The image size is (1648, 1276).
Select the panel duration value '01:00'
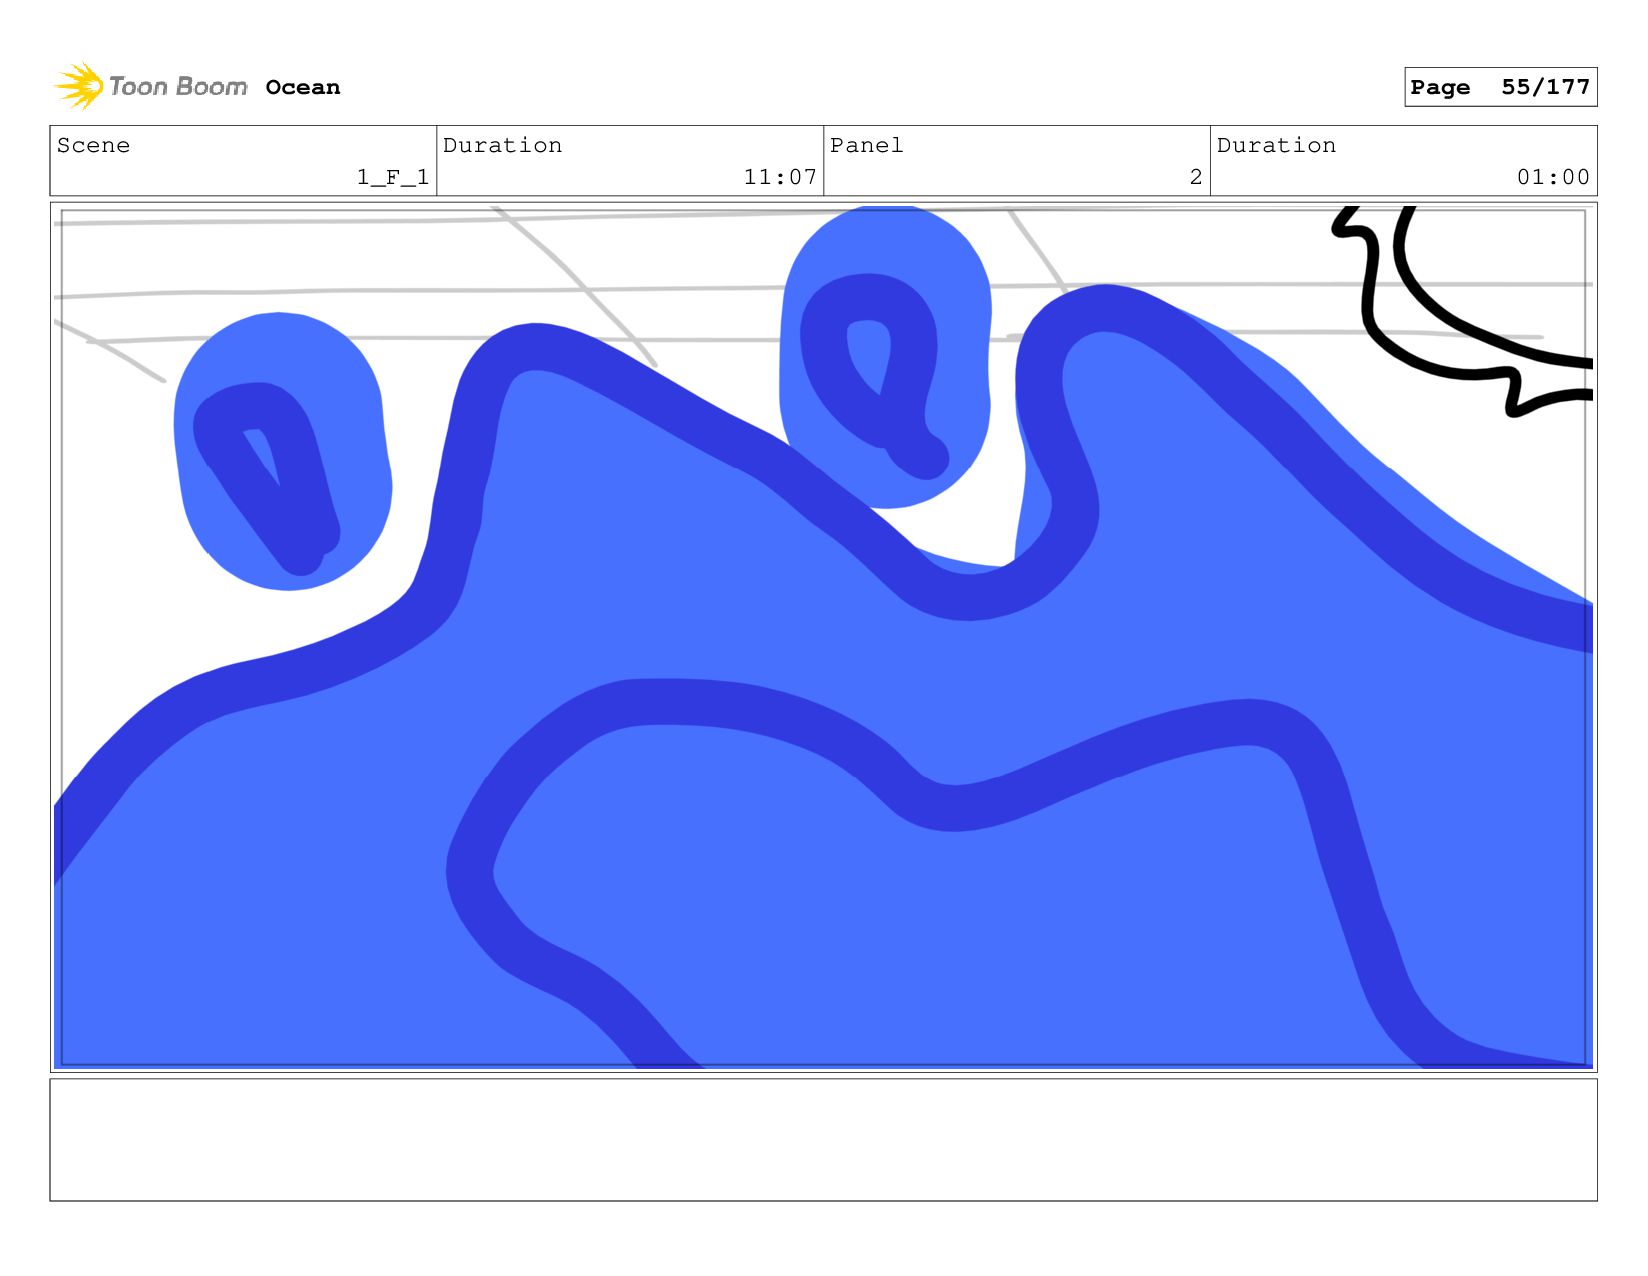(x=1553, y=177)
